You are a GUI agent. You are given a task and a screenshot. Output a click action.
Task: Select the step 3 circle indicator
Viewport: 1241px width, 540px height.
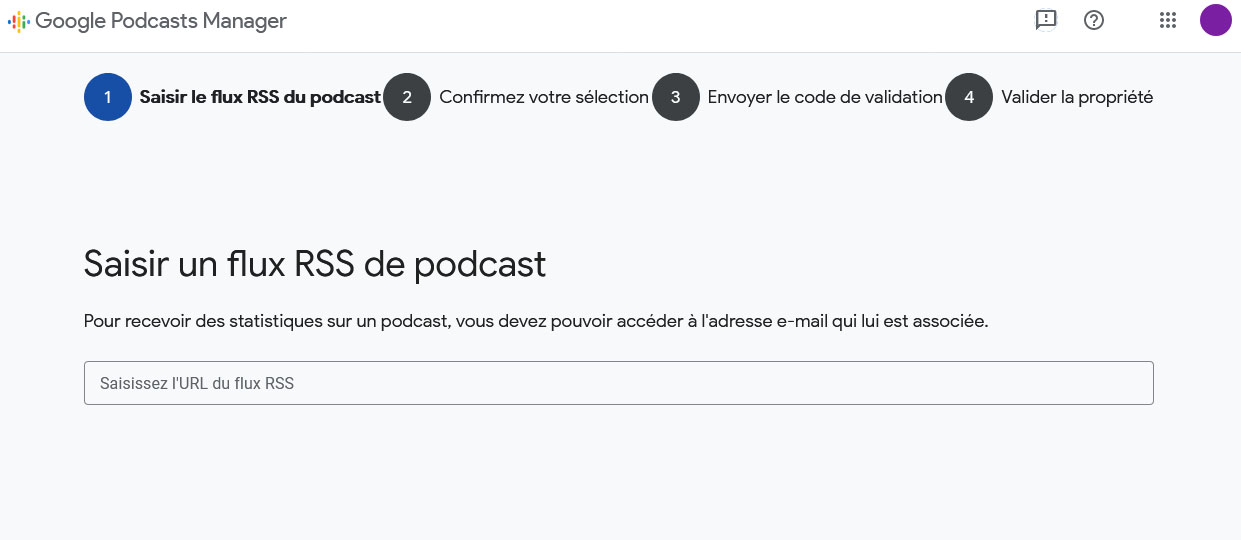pos(676,97)
